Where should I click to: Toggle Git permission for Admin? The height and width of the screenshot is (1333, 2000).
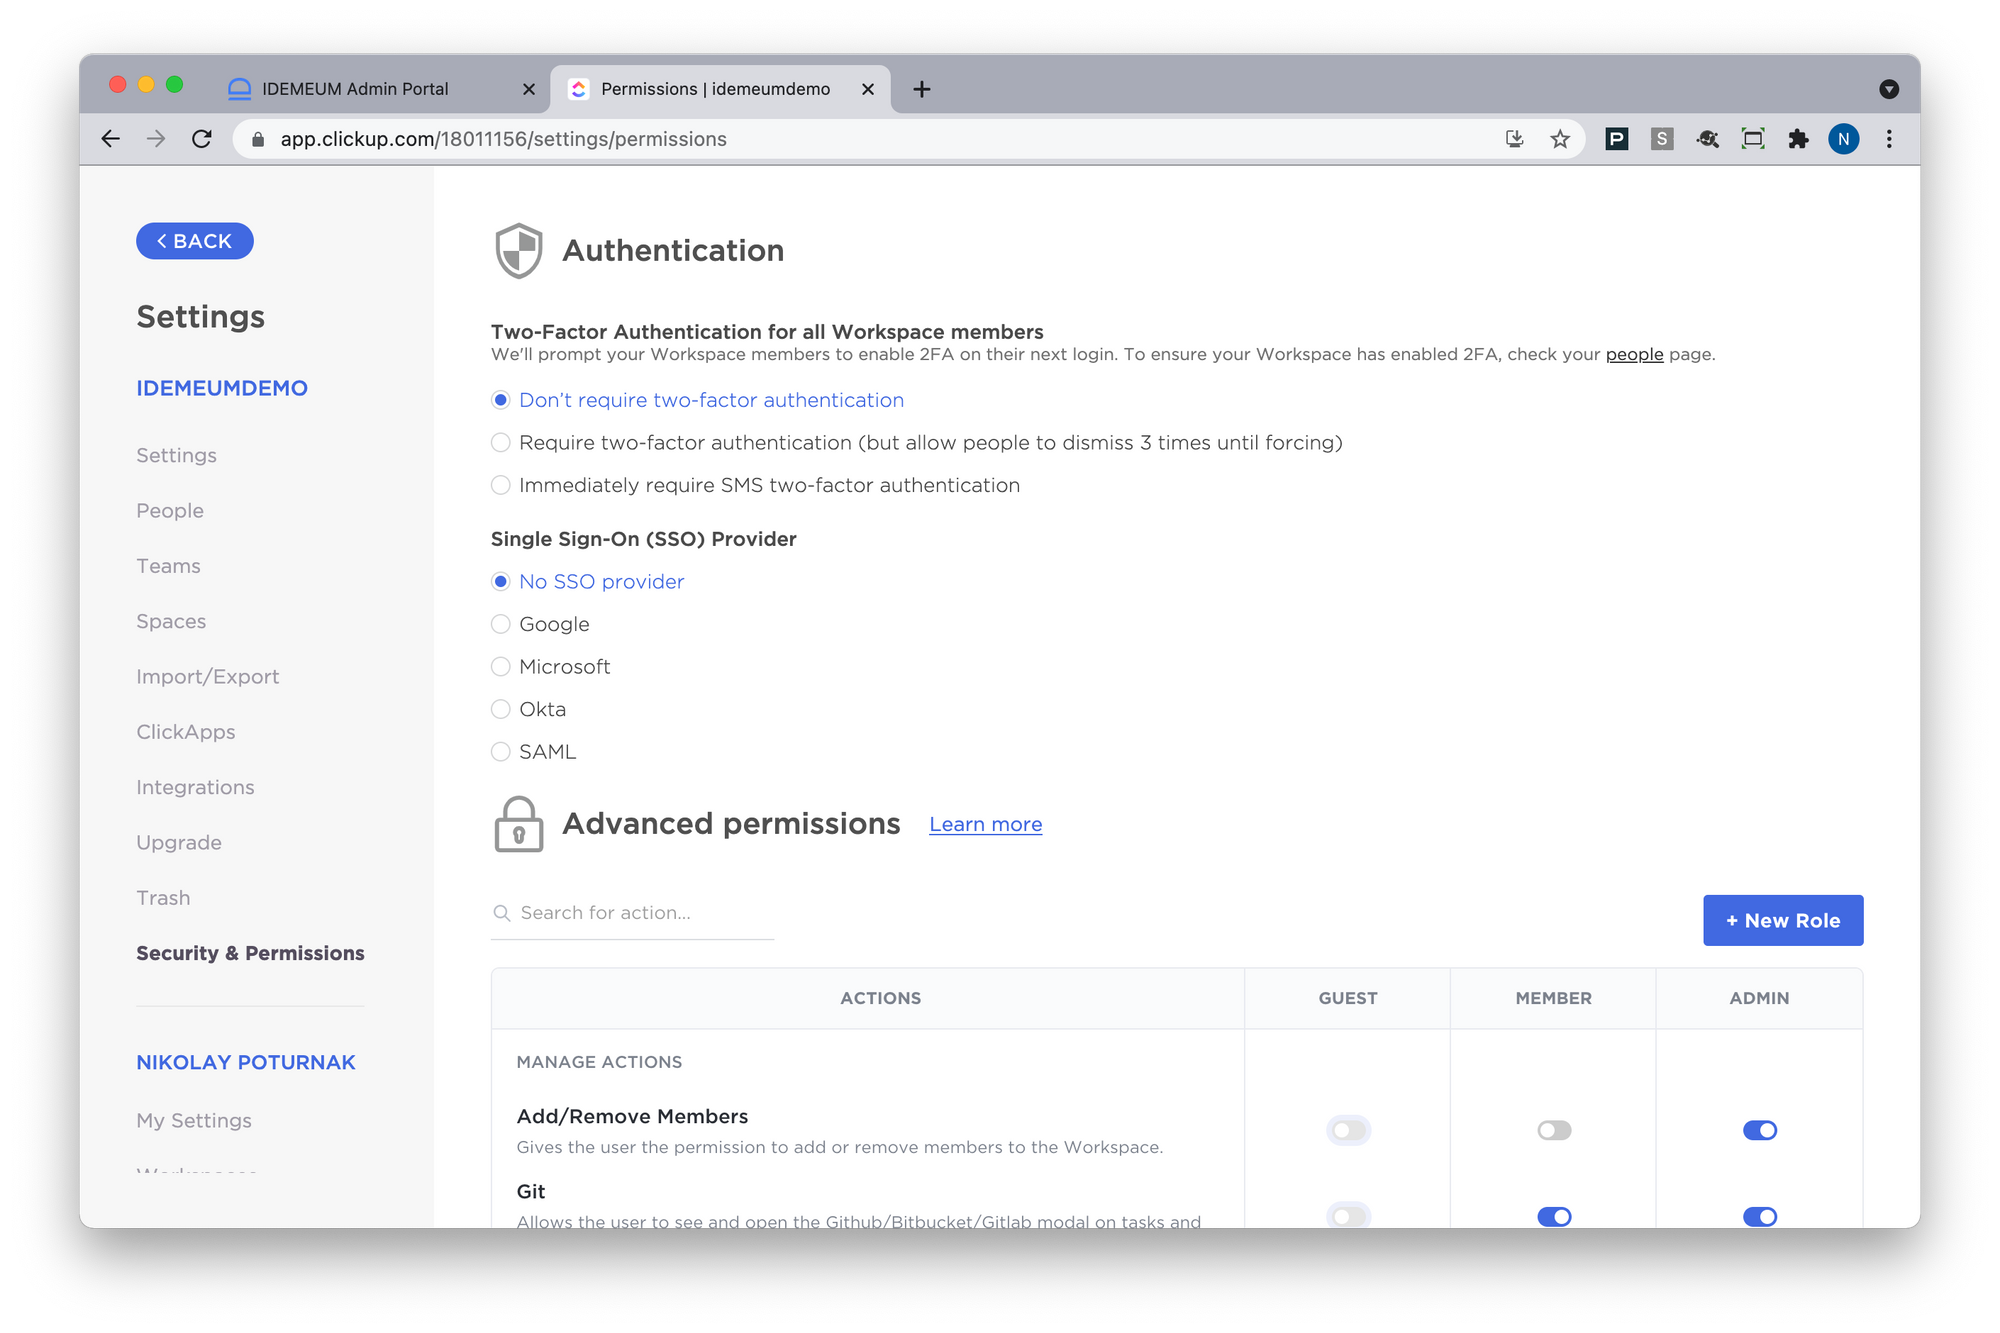pos(1760,1217)
